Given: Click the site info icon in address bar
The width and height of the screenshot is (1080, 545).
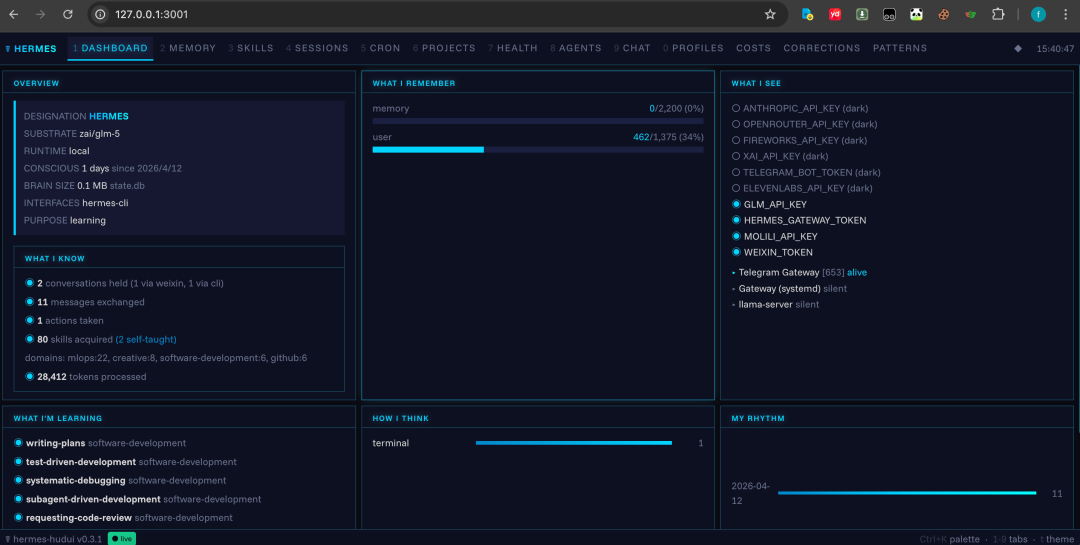Looking at the screenshot, I should [101, 14].
